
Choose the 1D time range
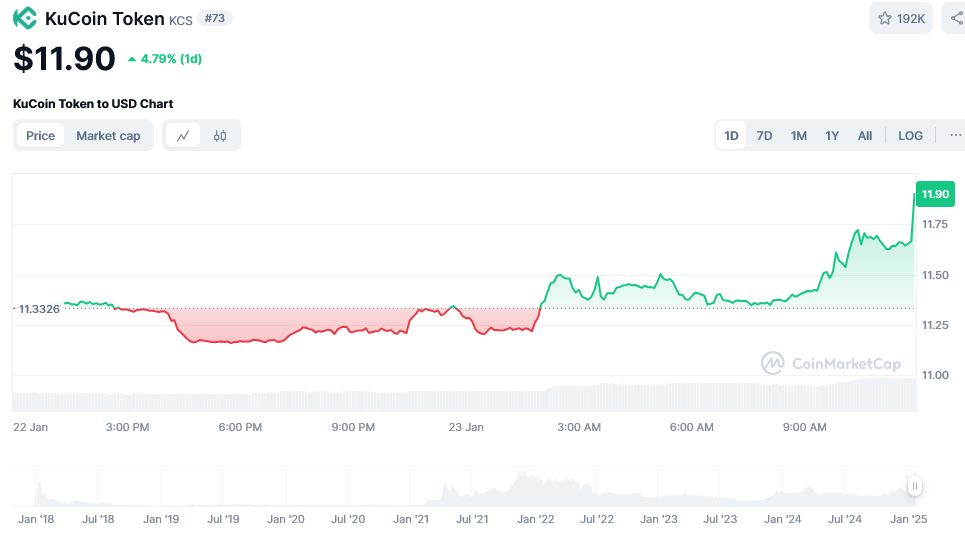731,135
